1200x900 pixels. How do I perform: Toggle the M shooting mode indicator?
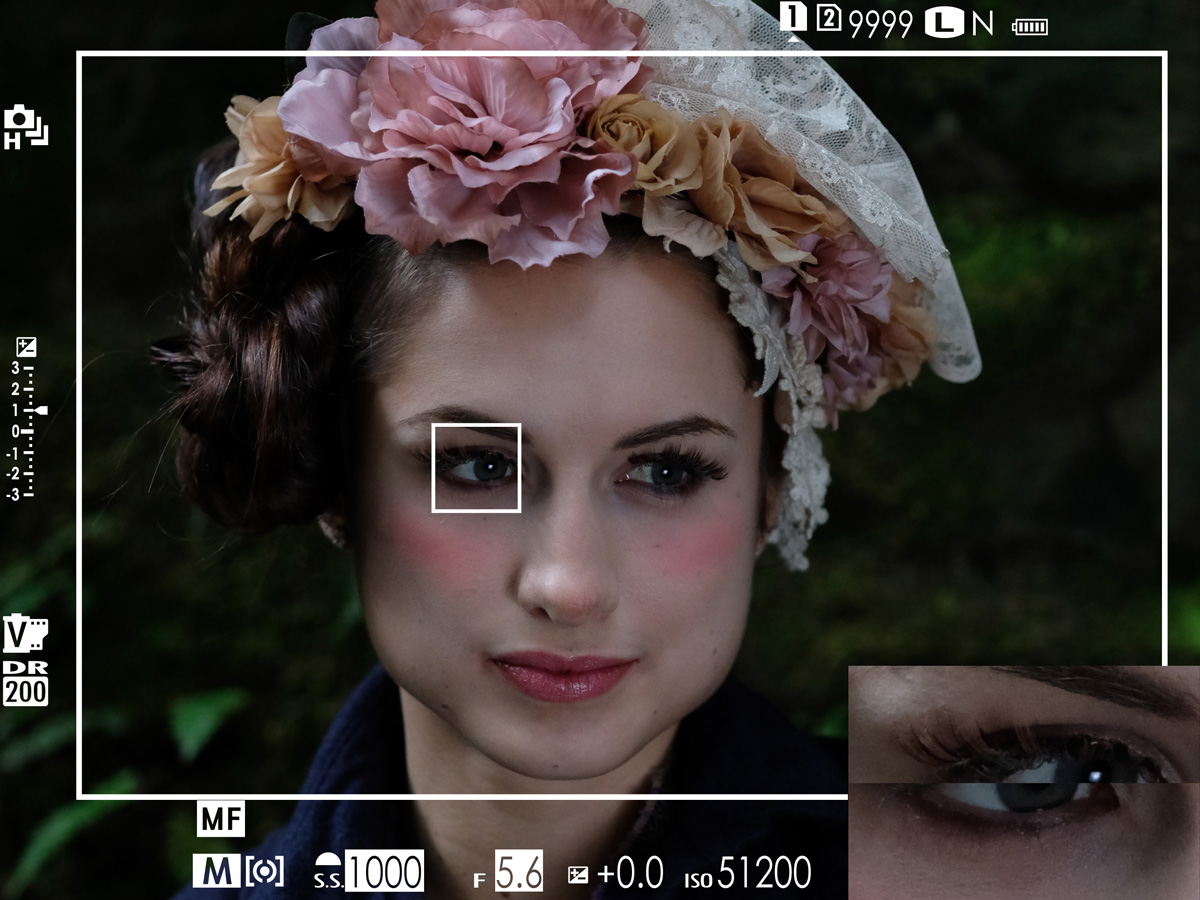click(216, 872)
